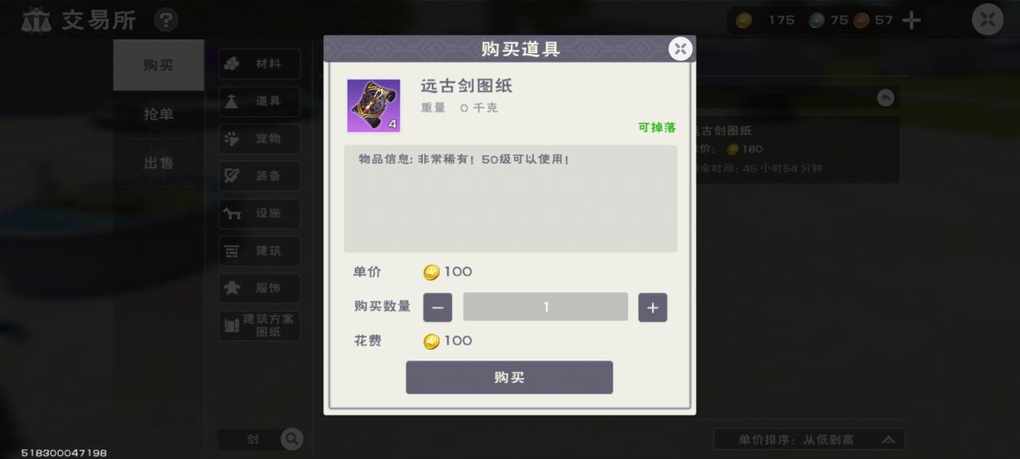Collapse the listing with the up-arrow icon
This screenshot has width=1020, height=459.
[885, 98]
